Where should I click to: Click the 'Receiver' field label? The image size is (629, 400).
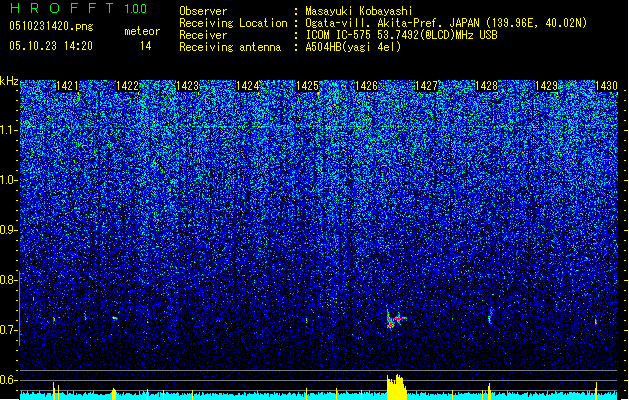[x=203, y=35]
